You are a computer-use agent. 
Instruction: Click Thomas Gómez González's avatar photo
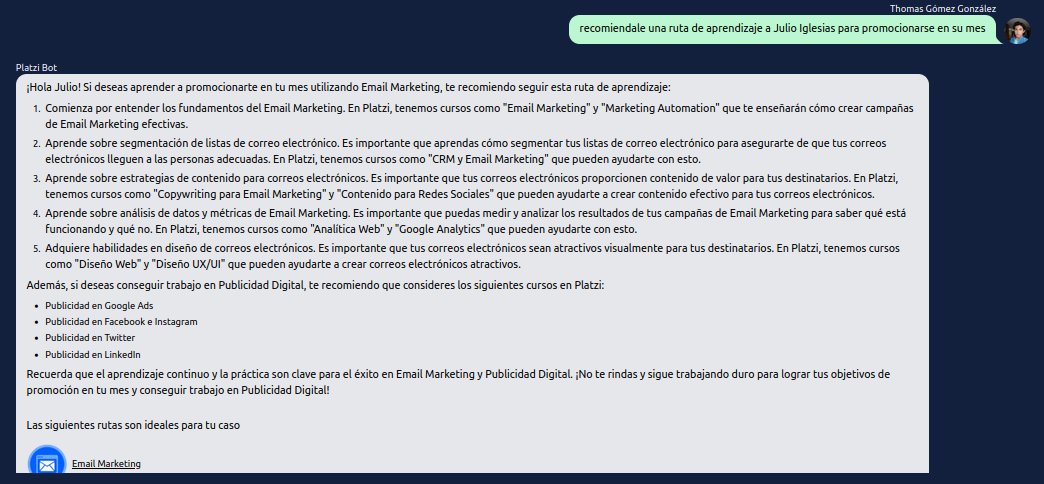(x=1017, y=31)
